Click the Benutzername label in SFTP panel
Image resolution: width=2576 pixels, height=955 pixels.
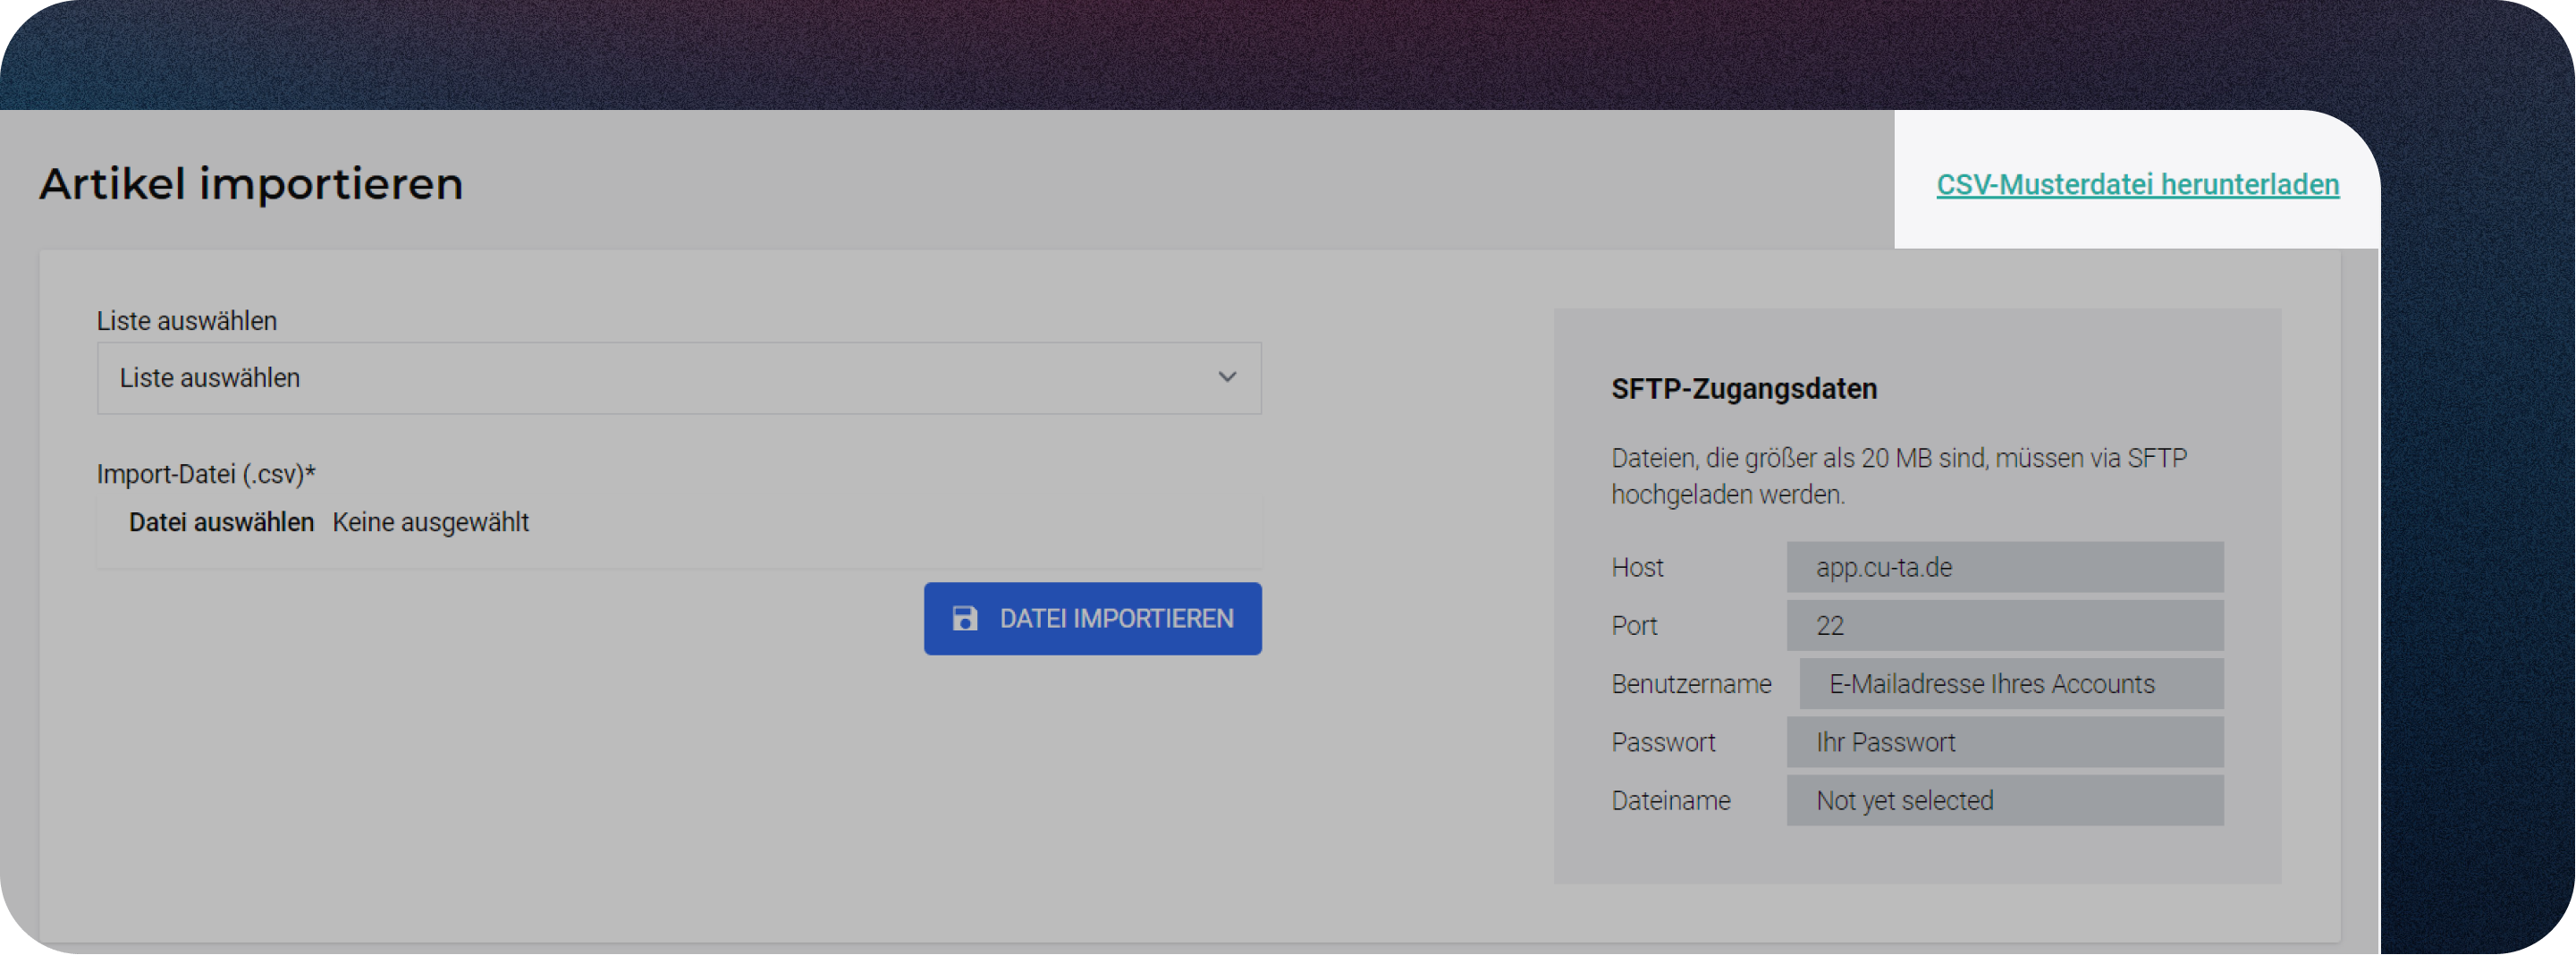tap(1690, 684)
